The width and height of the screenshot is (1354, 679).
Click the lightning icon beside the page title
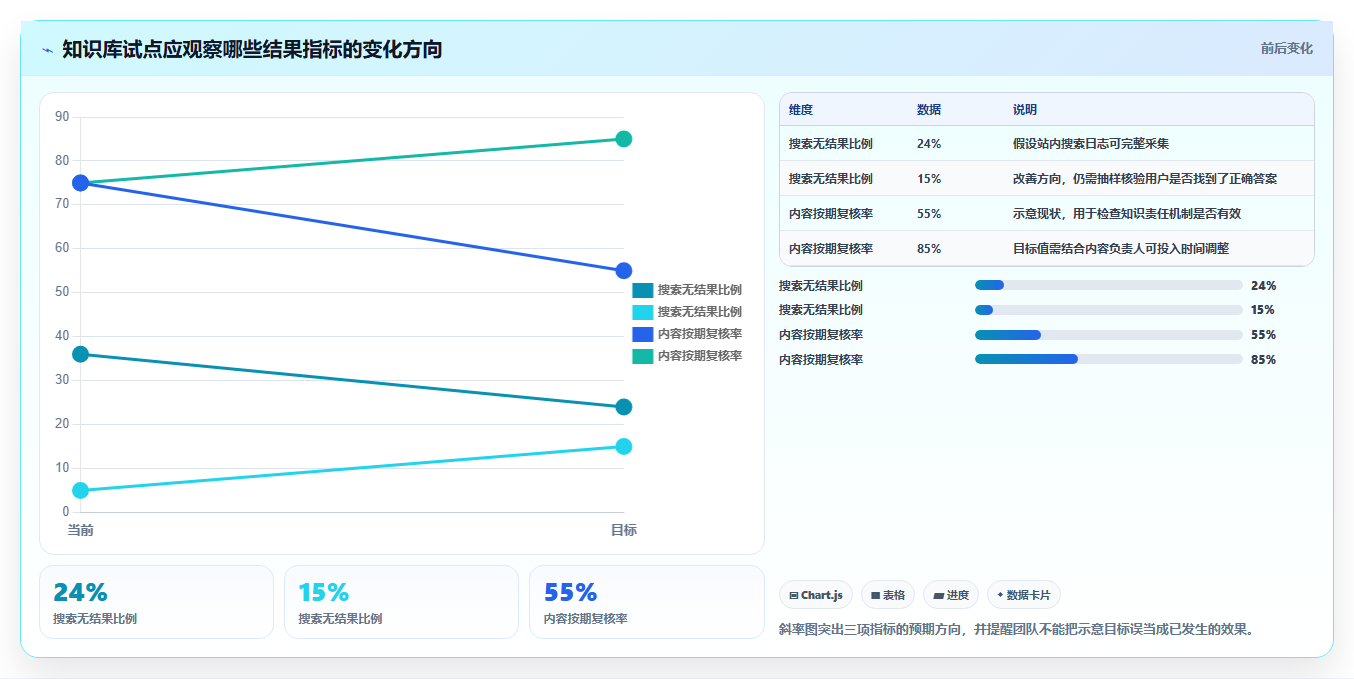point(47,50)
